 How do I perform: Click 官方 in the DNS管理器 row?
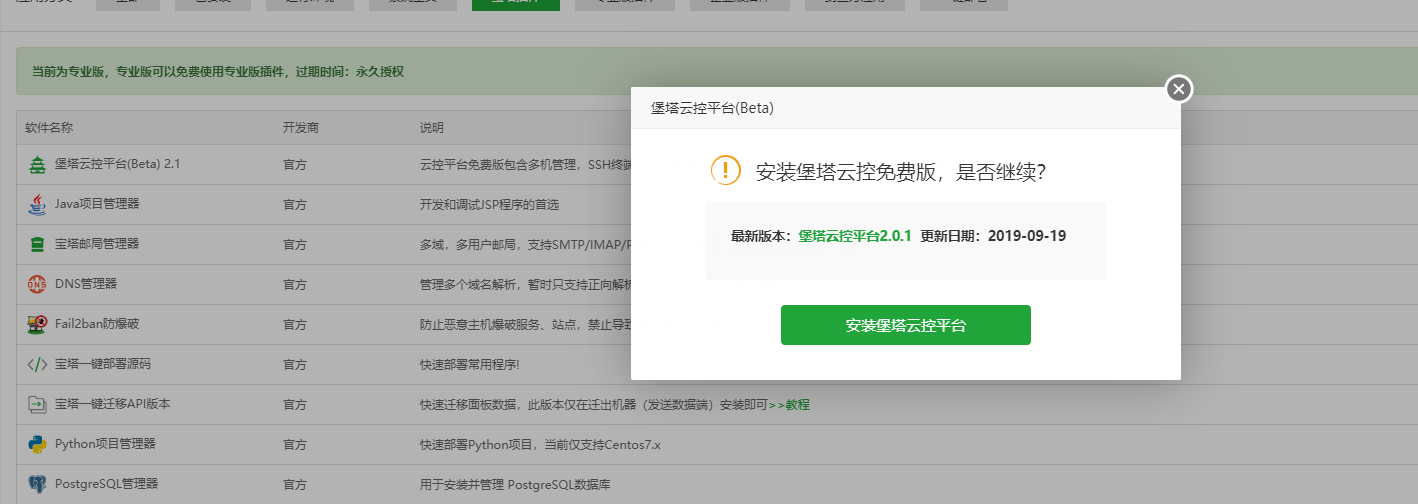(295, 284)
